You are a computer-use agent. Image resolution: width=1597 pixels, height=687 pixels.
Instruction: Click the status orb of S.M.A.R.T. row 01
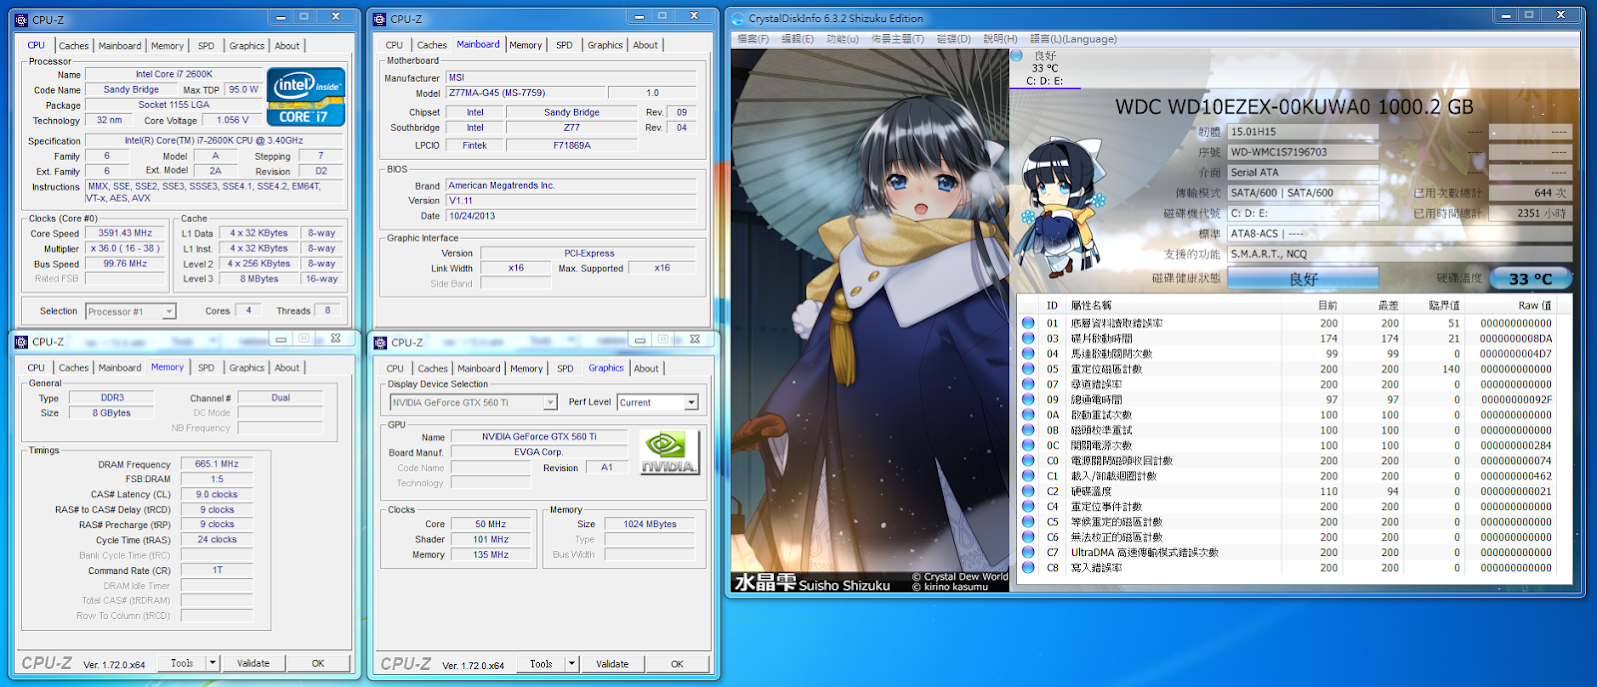point(1027,323)
